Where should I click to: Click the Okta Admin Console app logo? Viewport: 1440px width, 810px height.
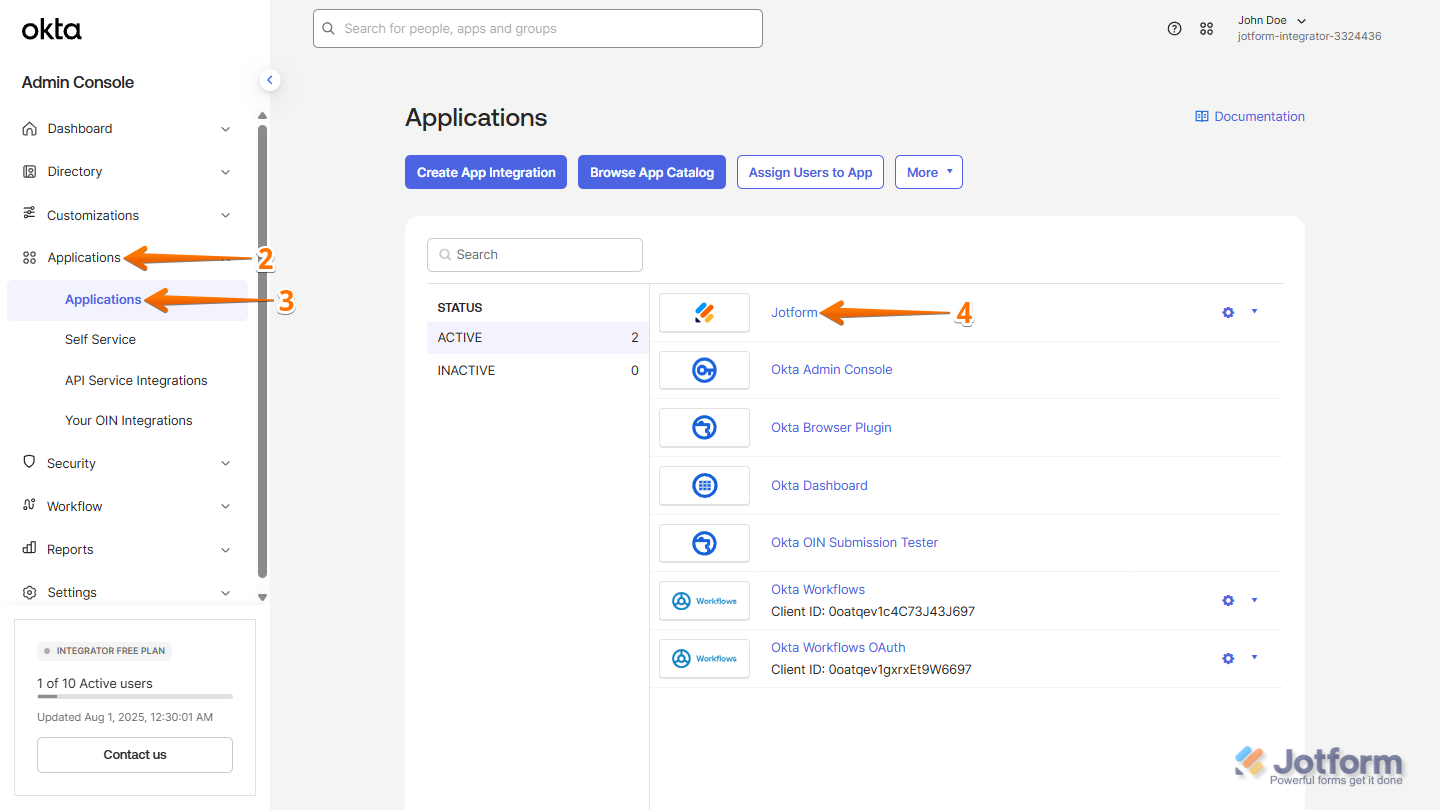704,370
